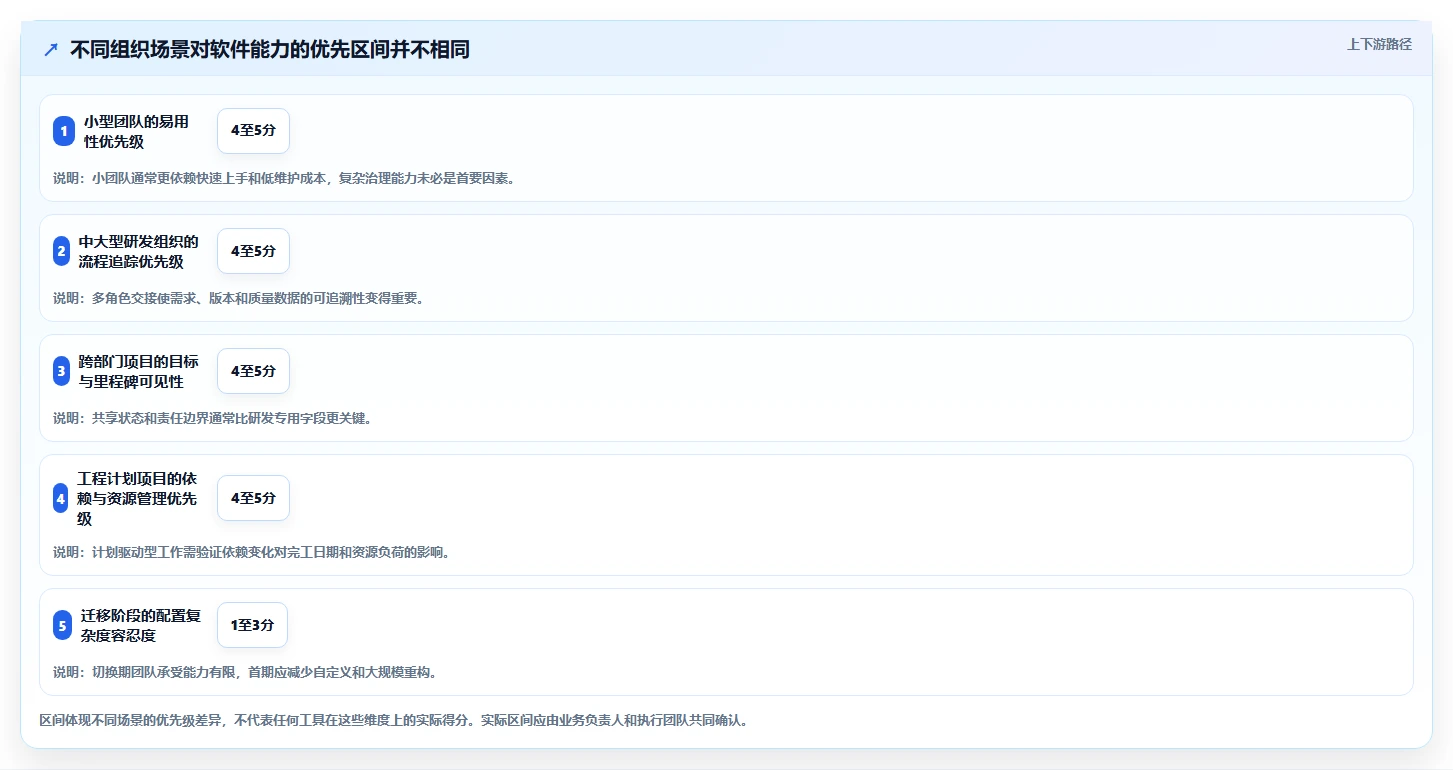Click number badge 2 for 中大型研发组织

point(62,251)
